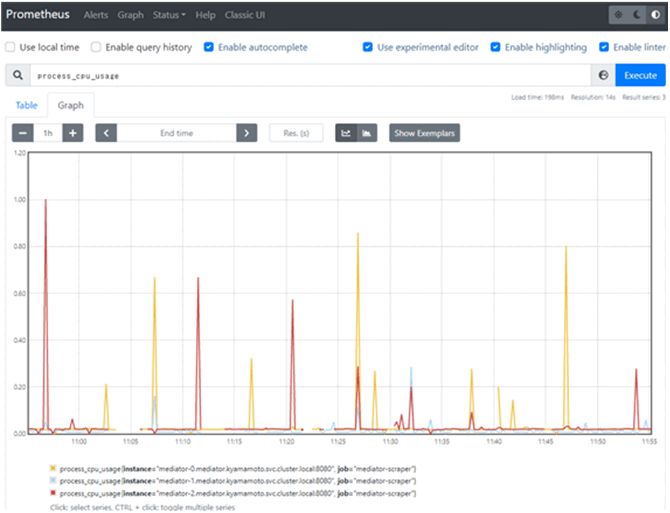Open the metrics explorer globe icon
This screenshot has width=670, height=513.
603,76
